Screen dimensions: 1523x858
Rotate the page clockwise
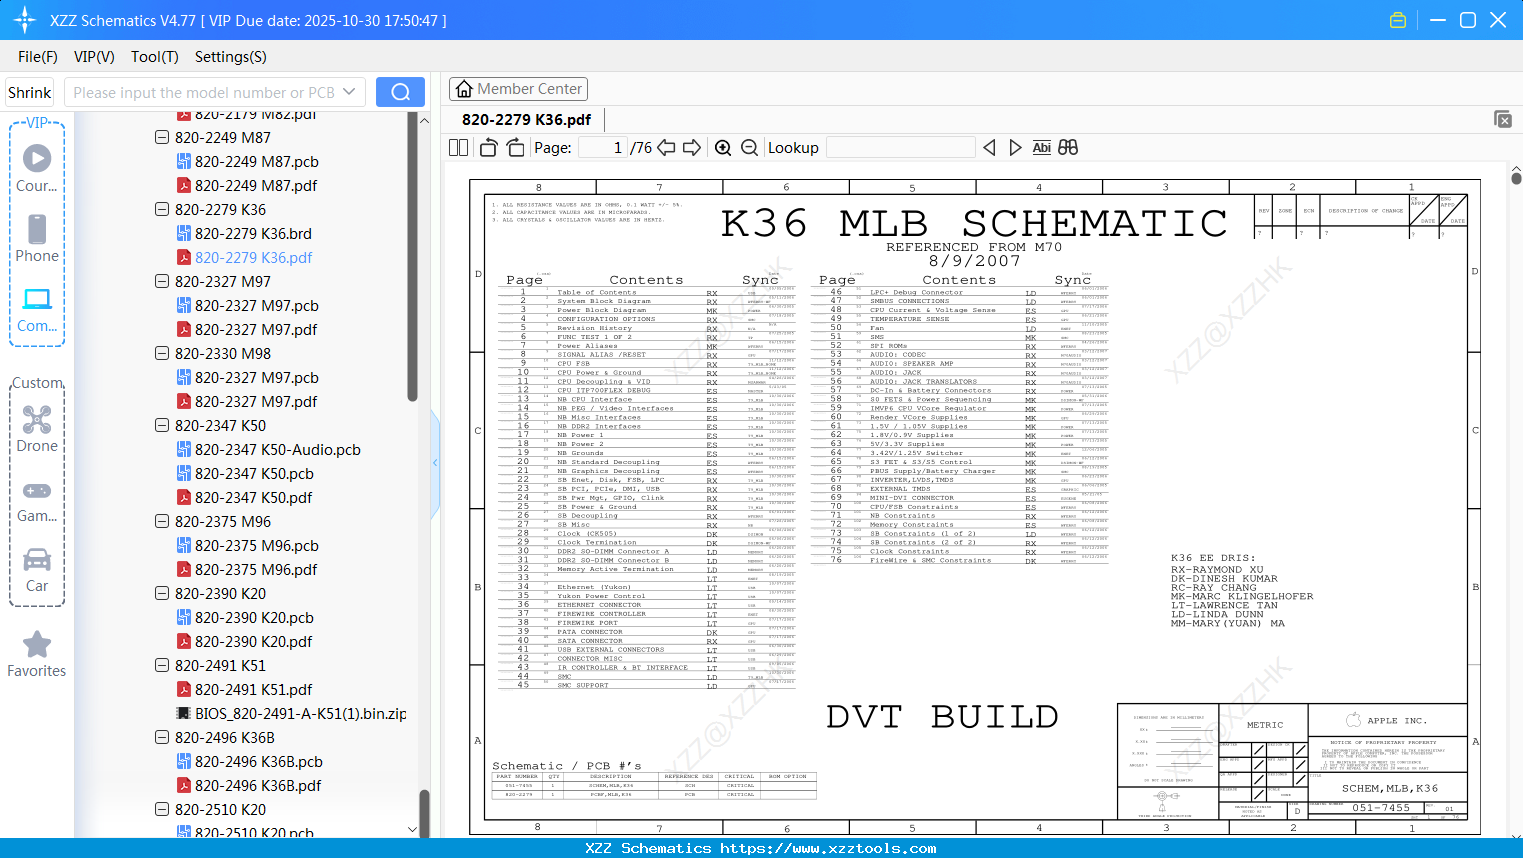pos(515,148)
